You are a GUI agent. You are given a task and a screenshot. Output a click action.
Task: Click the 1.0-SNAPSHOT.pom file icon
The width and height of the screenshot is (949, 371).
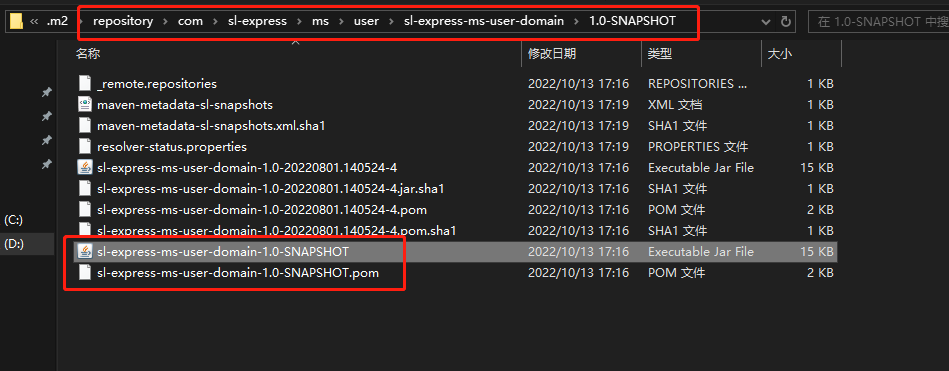(x=85, y=273)
